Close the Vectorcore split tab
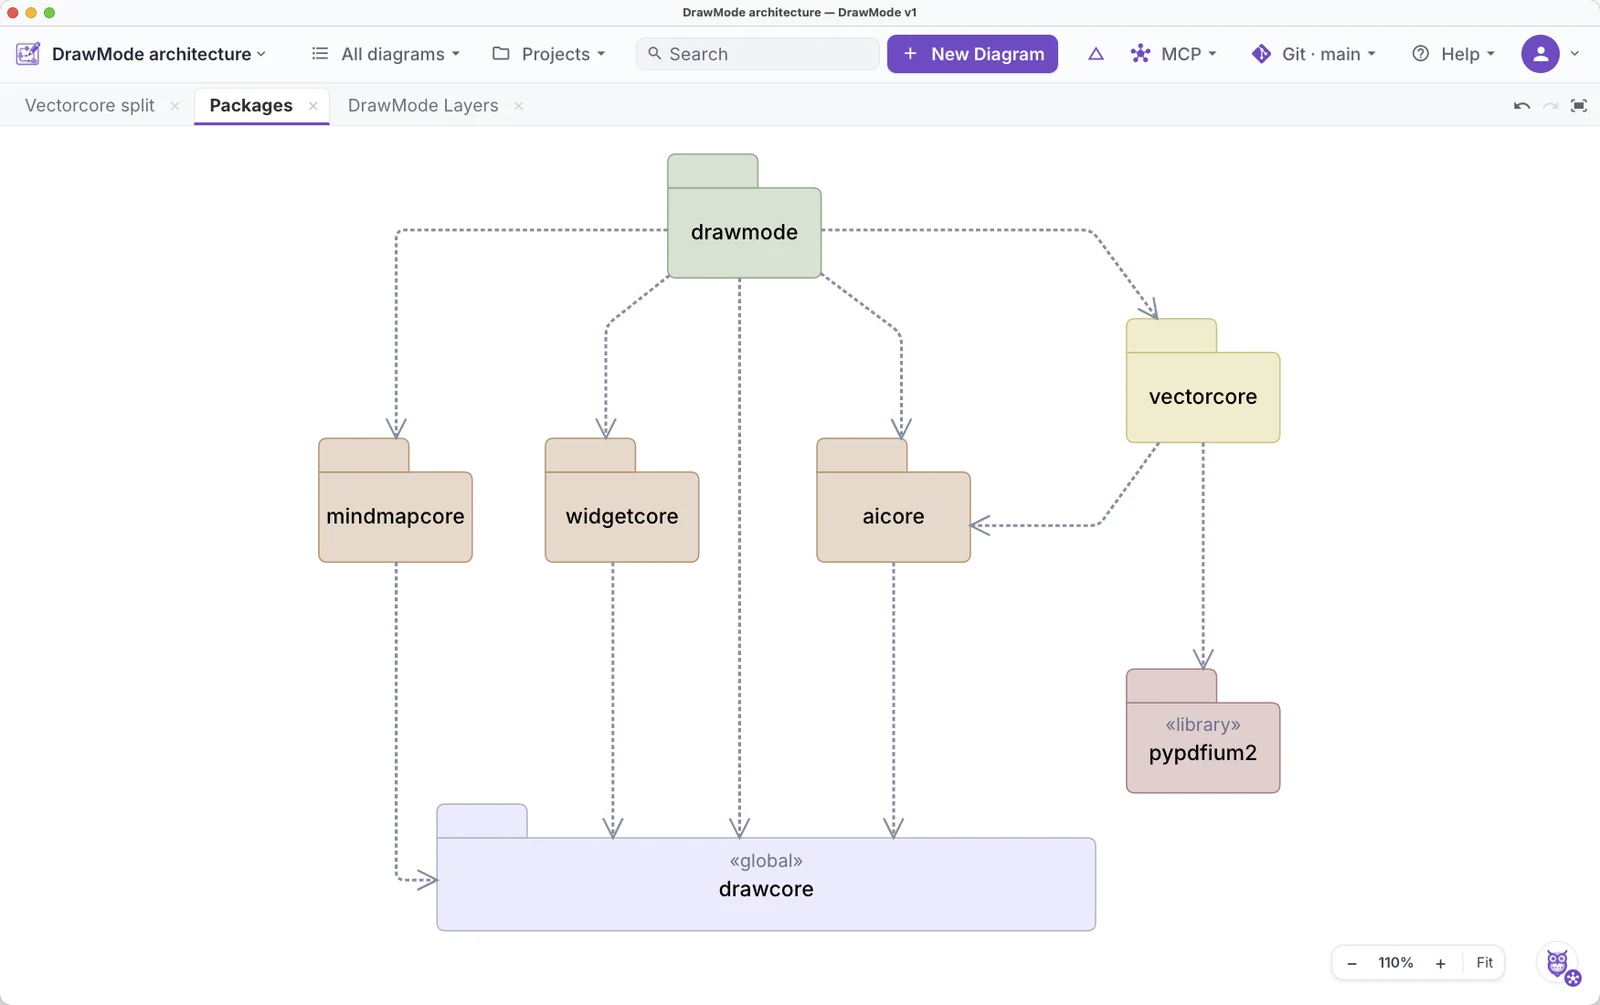 pos(175,106)
